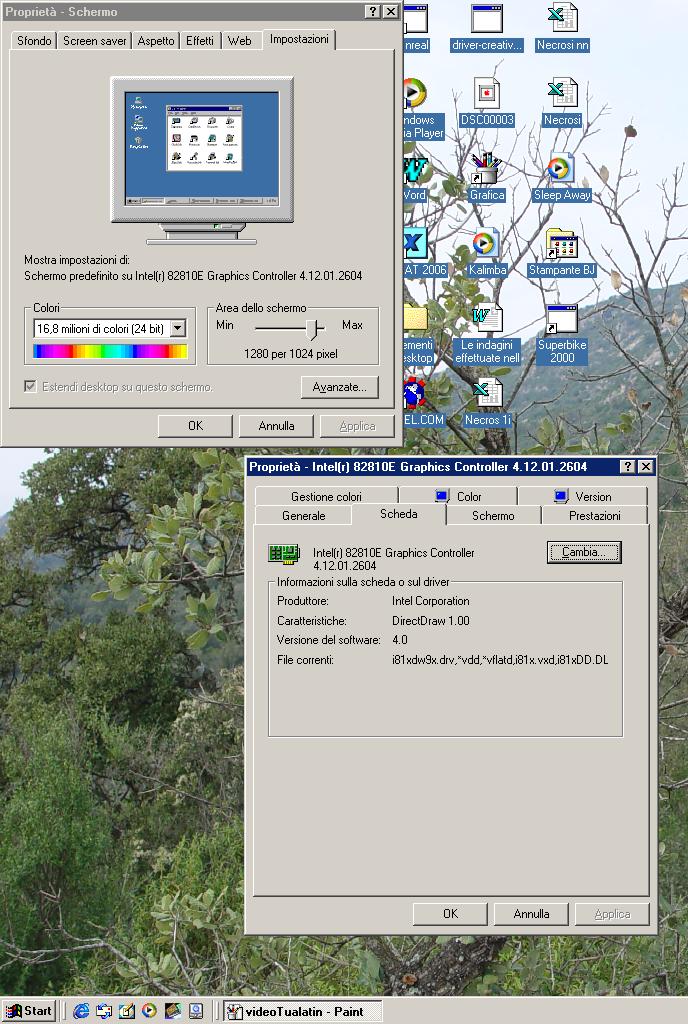The width and height of the screenshot is (688, 1024).
Task: Select the Impostazioni tab
Action: [x=299, y=39]
